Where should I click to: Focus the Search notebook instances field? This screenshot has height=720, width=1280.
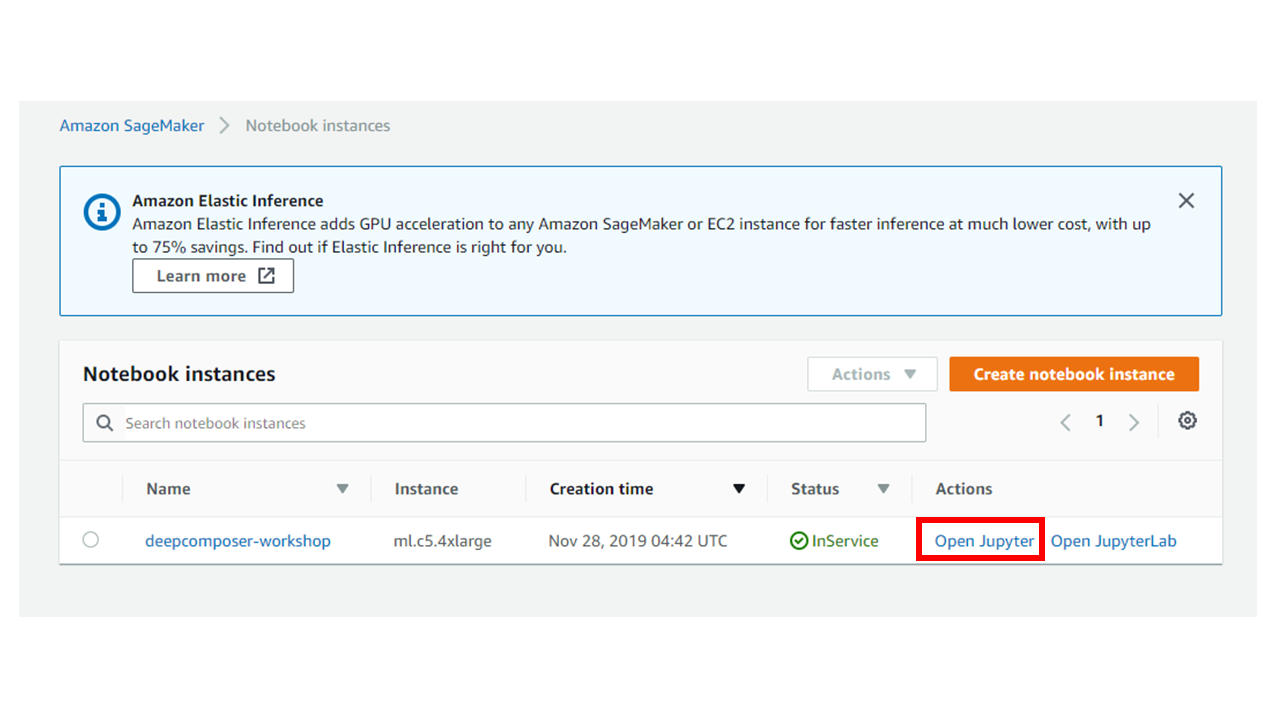pos(504,423)
